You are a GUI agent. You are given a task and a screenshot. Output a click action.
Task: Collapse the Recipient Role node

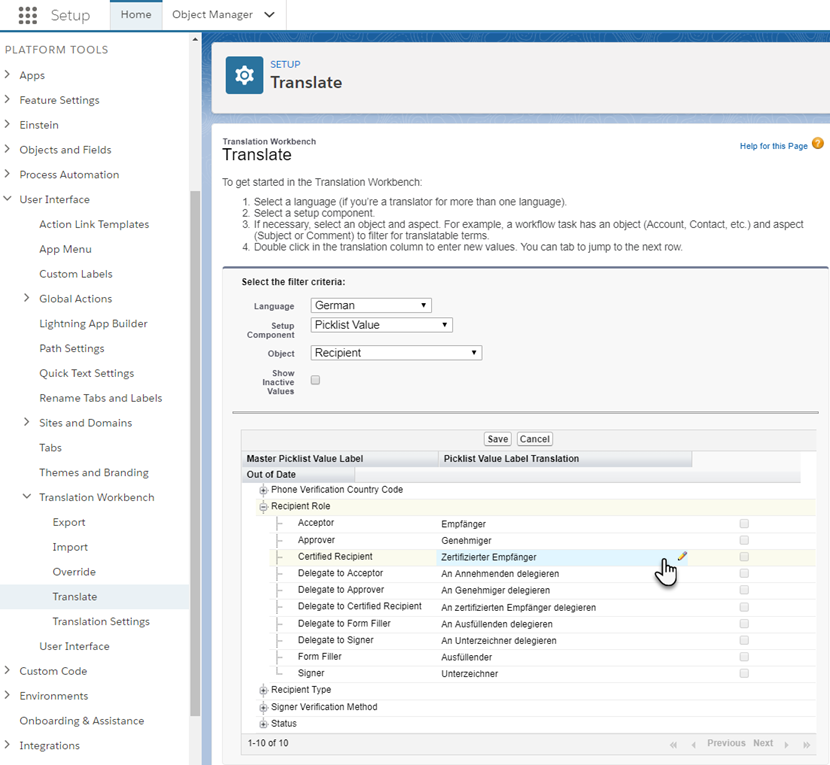pos(262,506)
